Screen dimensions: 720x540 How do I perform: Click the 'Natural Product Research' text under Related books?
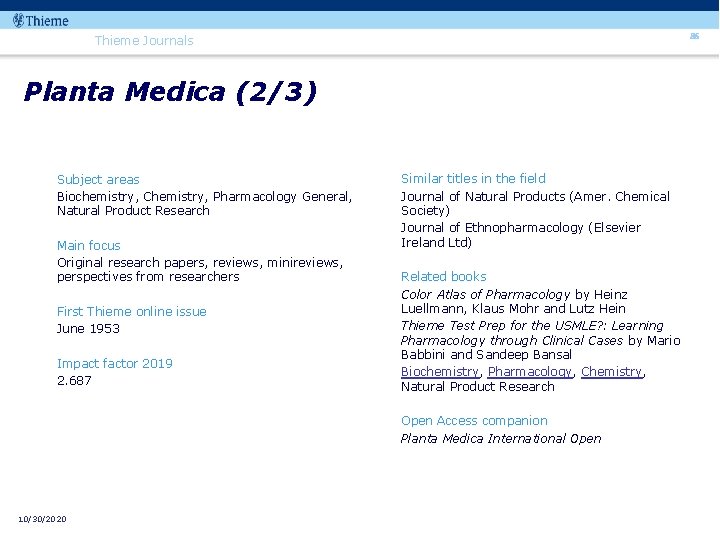coord(478,387)
